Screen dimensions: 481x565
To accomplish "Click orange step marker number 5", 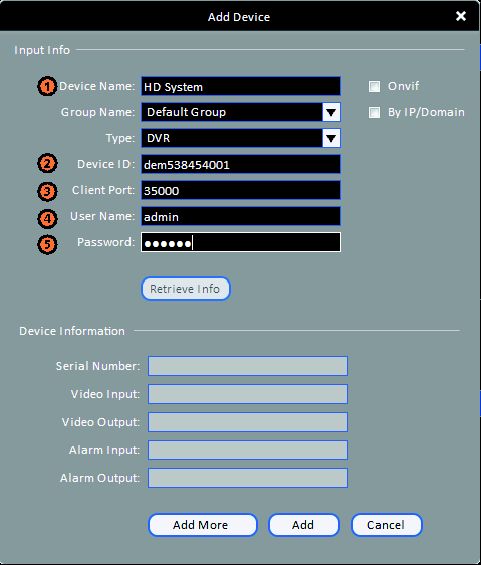I will (47, 244).
